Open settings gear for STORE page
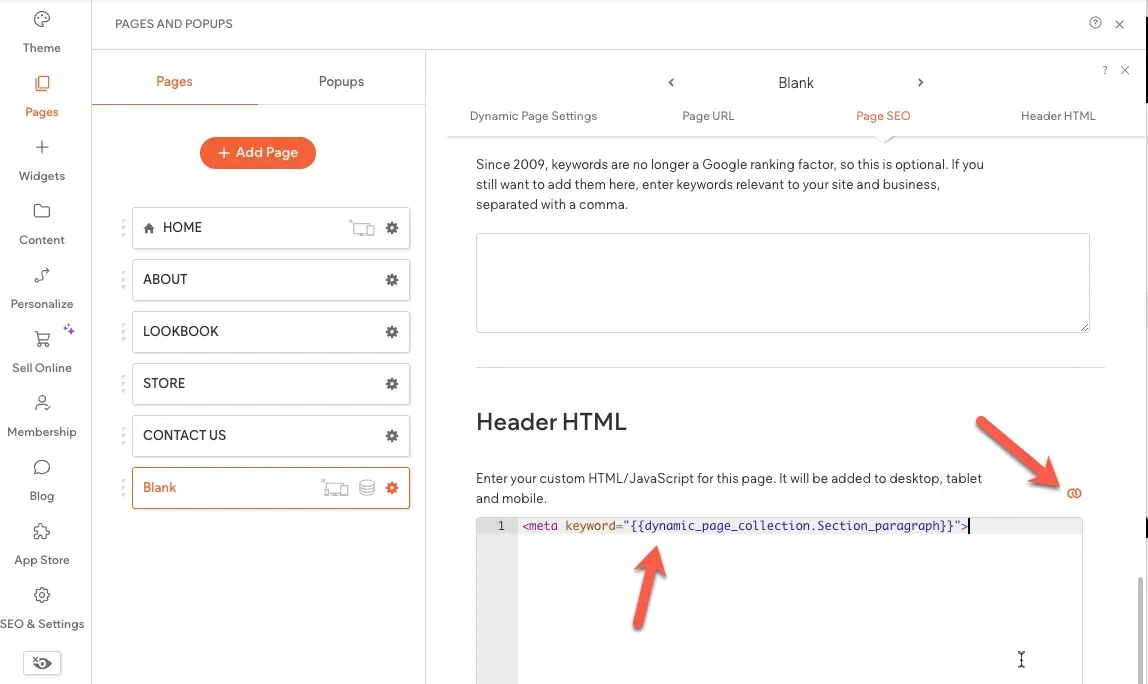The width and height of the screenshot is (1148, 684). click(x=392, y=384)
